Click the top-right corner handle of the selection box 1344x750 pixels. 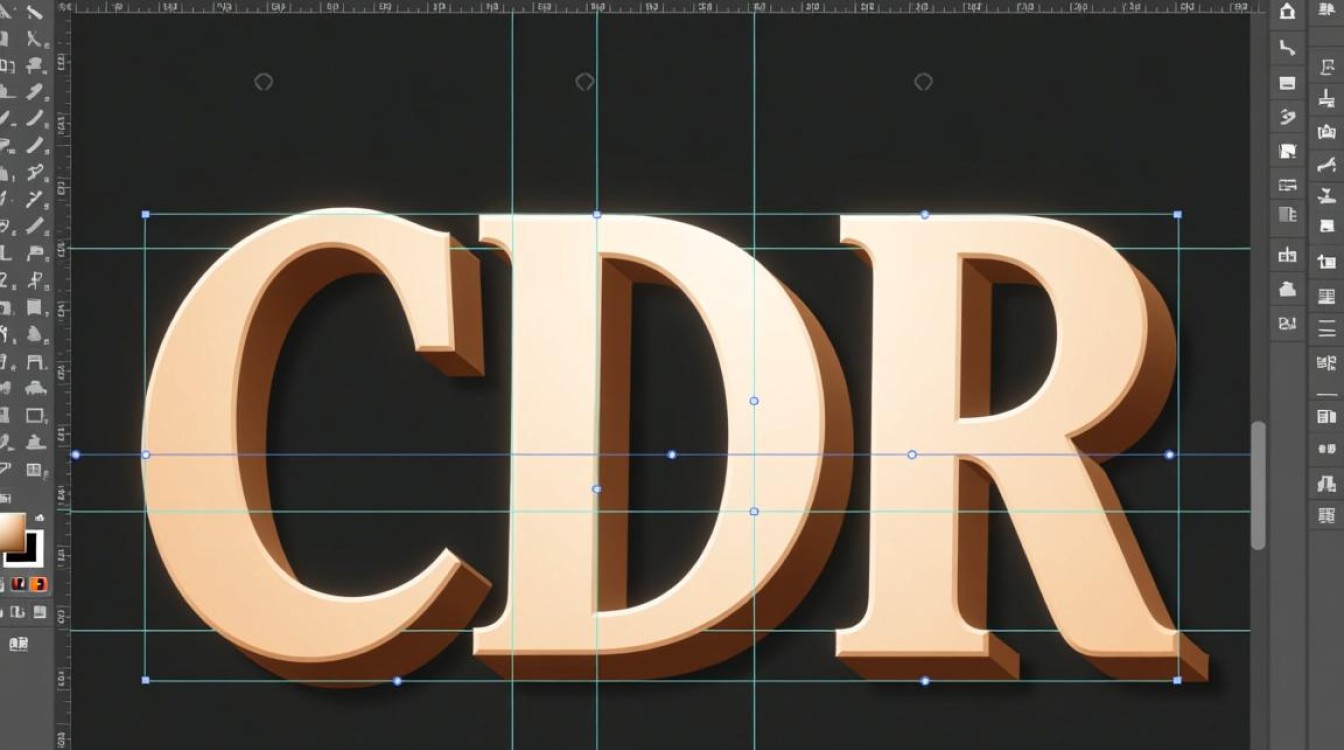pyautogui.click(x=1178, y=214)
